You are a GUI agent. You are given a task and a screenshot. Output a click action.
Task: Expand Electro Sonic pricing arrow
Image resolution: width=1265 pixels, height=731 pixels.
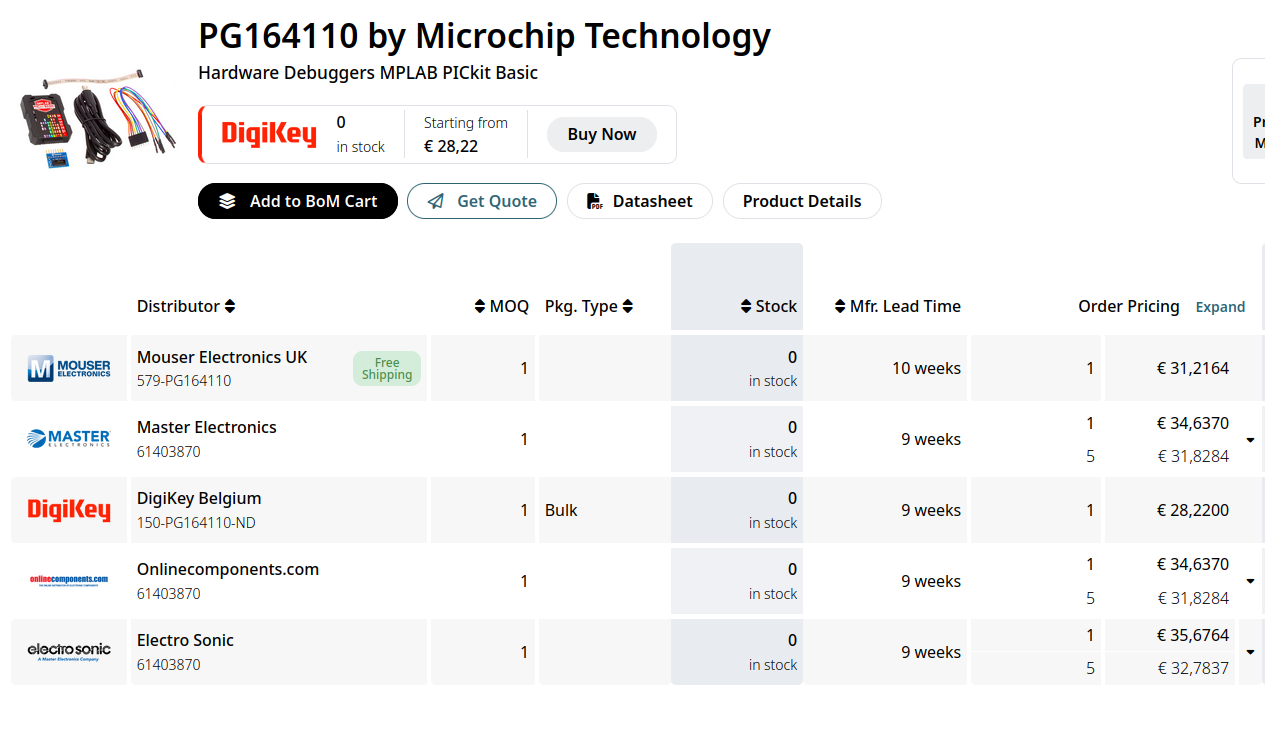1251,652
